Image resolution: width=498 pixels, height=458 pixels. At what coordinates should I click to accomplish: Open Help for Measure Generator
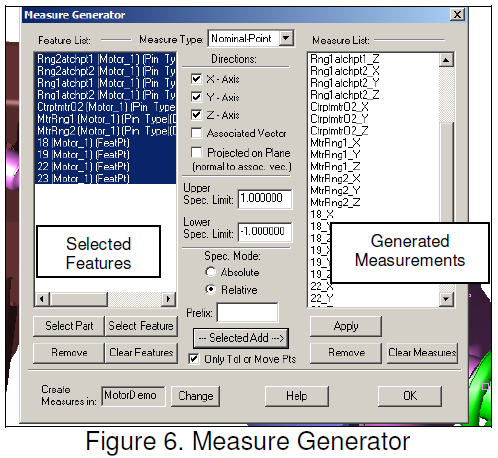[x=297, y=396]
